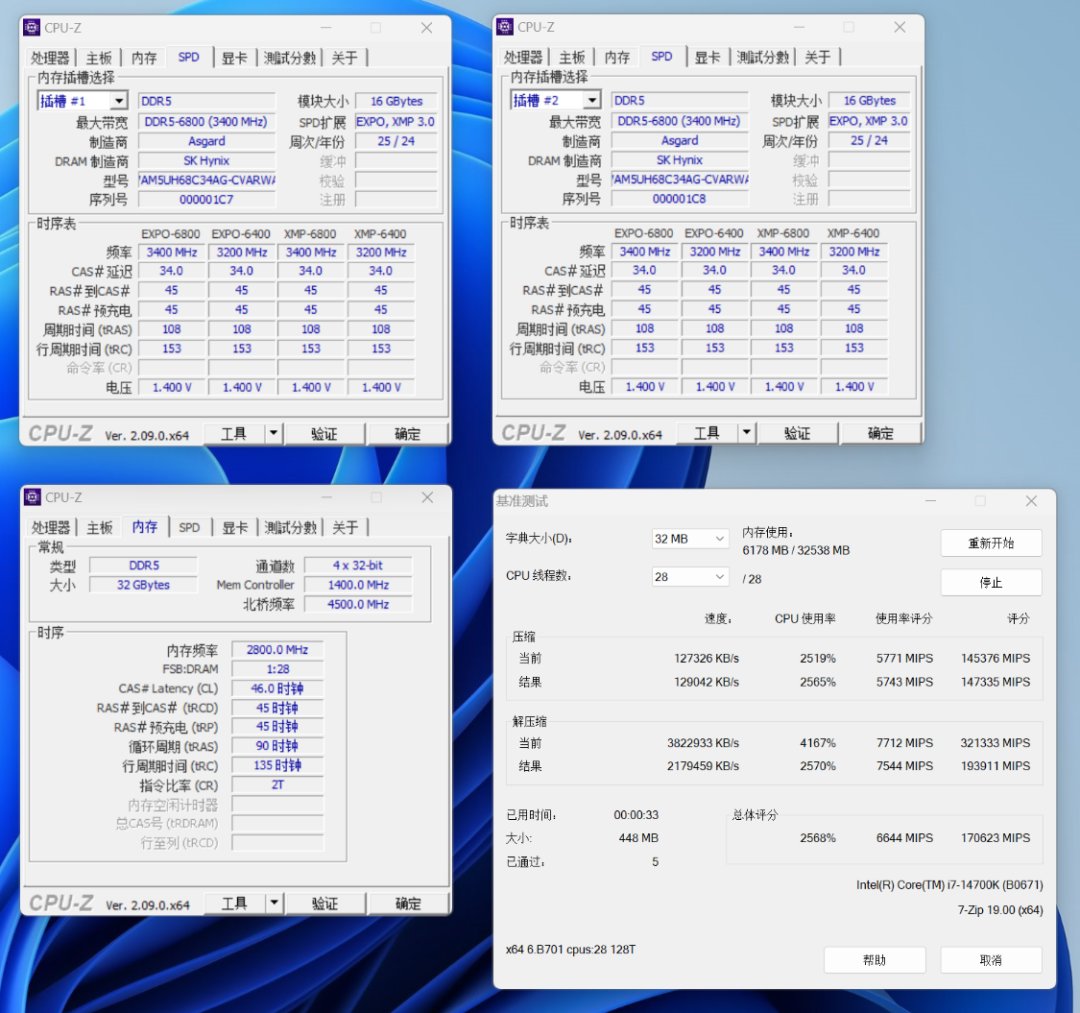Select 内存 tab in memory window
This screenshot has width=1080, height=1013.
tap(145, 527)
